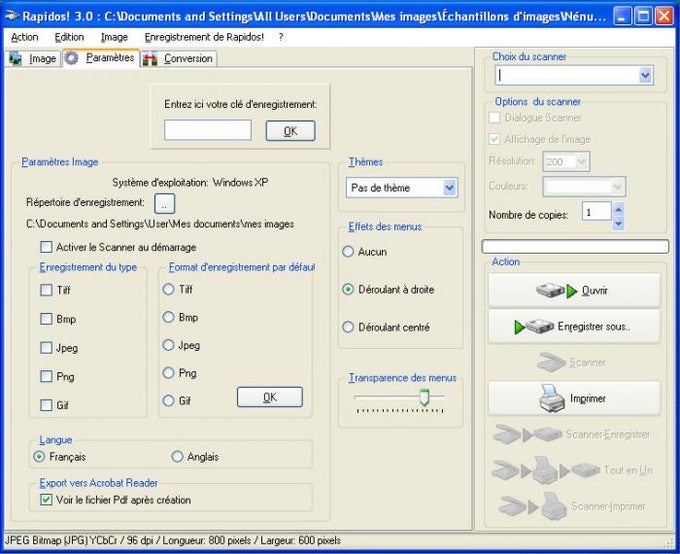Open the Couleurs dropdown
The width and height of the screenshot is (680, 554).
tap(617, 187)
